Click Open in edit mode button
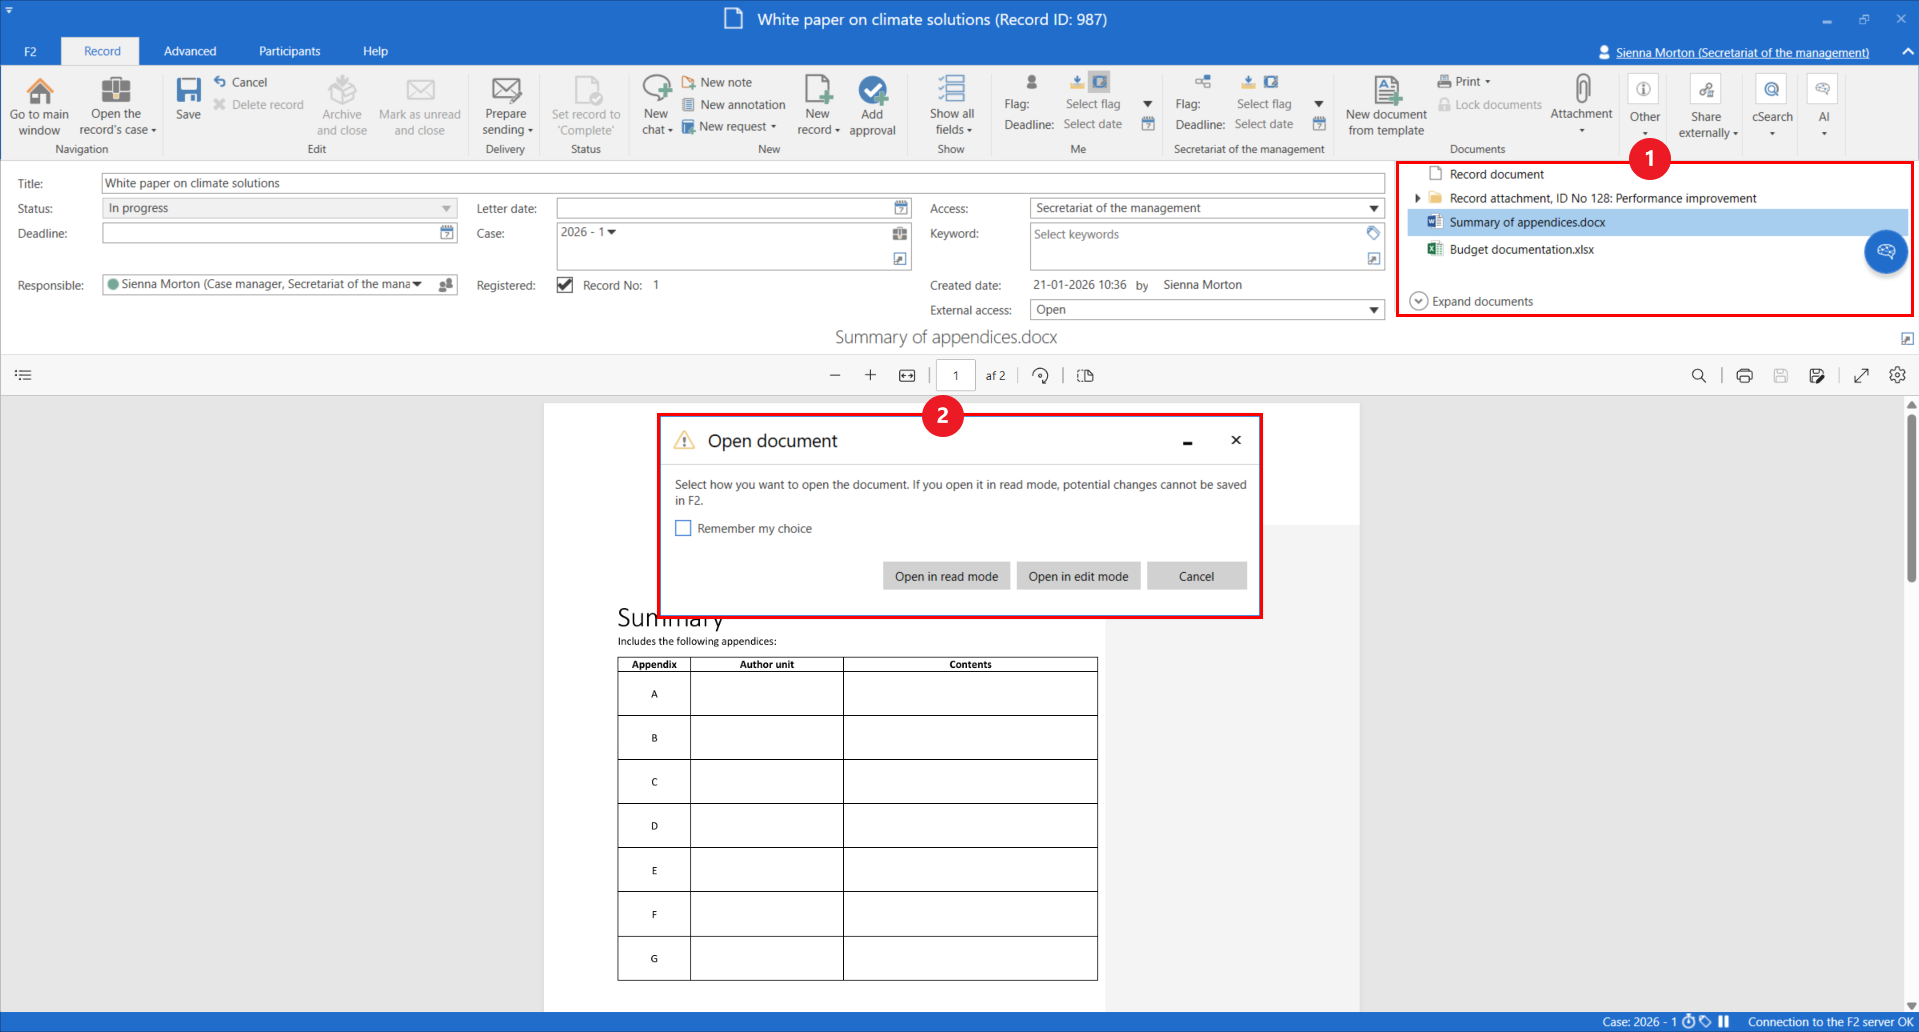The image size is (1919, 1032). [1078, 576]
